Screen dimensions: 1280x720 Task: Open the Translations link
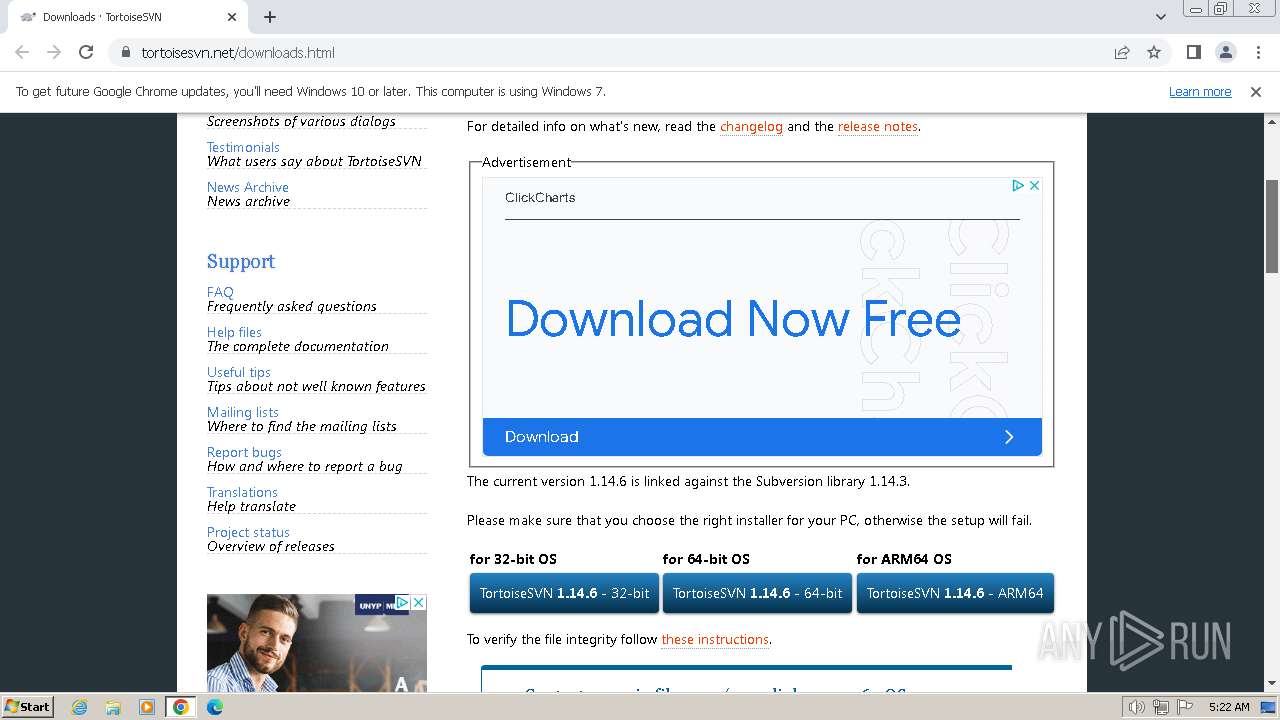click(x=242, y=492)
